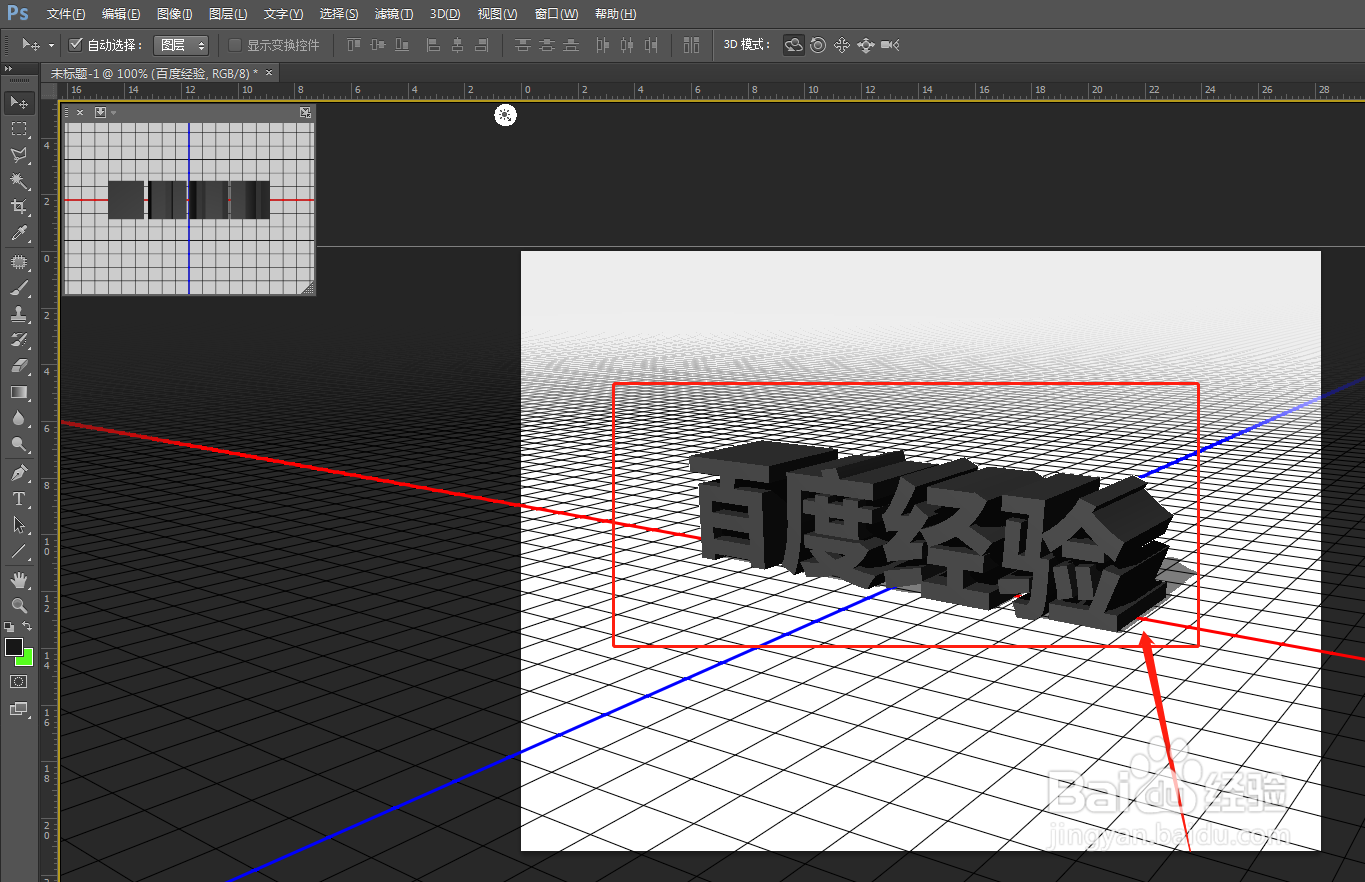
Task: Click the auto-align layers icon
Action: coord(691,45)
